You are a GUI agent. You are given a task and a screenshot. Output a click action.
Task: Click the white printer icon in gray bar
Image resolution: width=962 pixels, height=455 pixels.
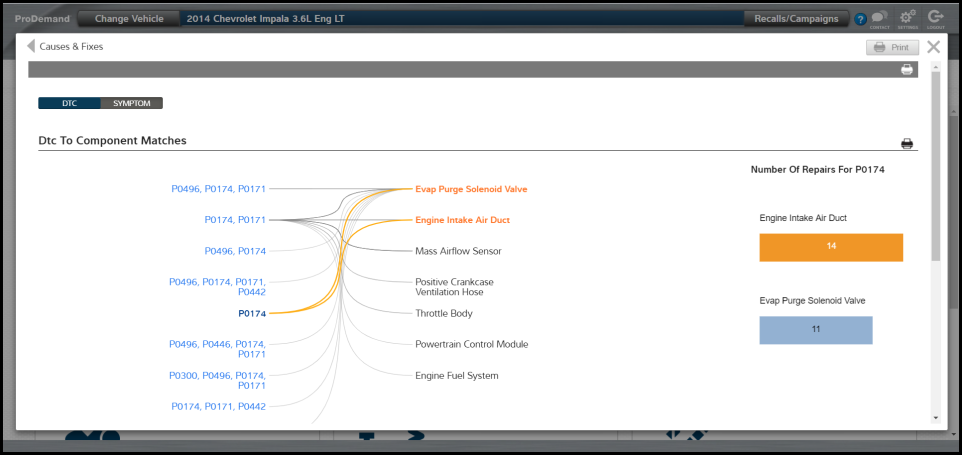point(907,70)
